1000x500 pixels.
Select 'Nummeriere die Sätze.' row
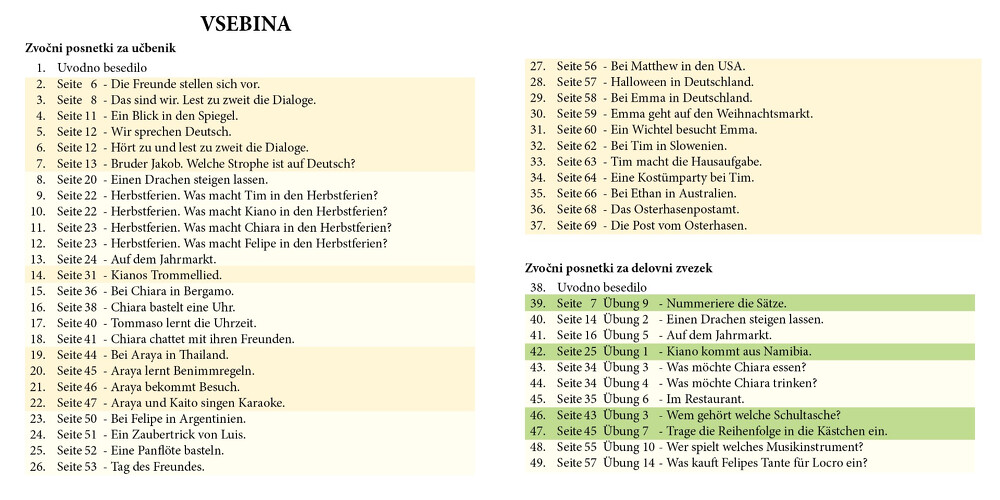coord(750,303)
